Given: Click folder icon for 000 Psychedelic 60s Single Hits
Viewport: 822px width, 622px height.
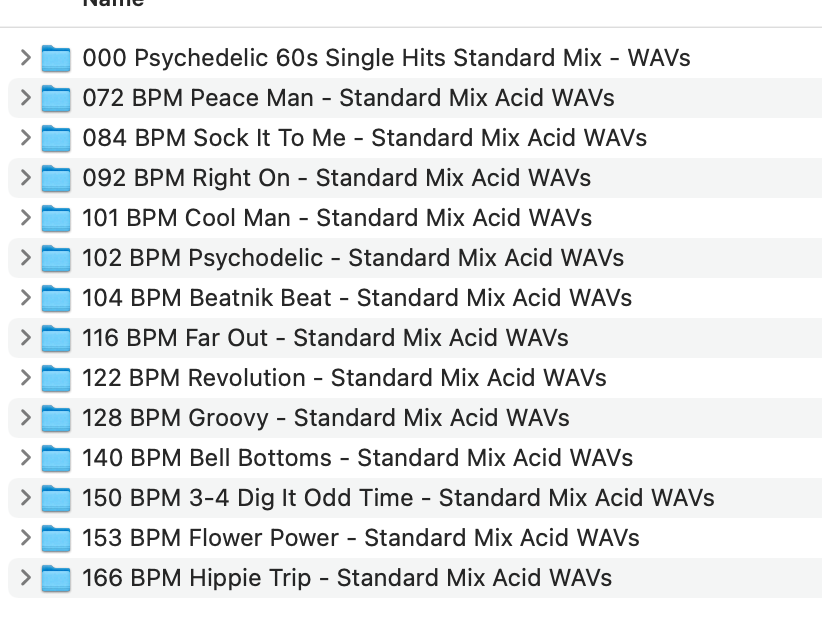Looking at the screenshot, I should (x=56, y=59).
